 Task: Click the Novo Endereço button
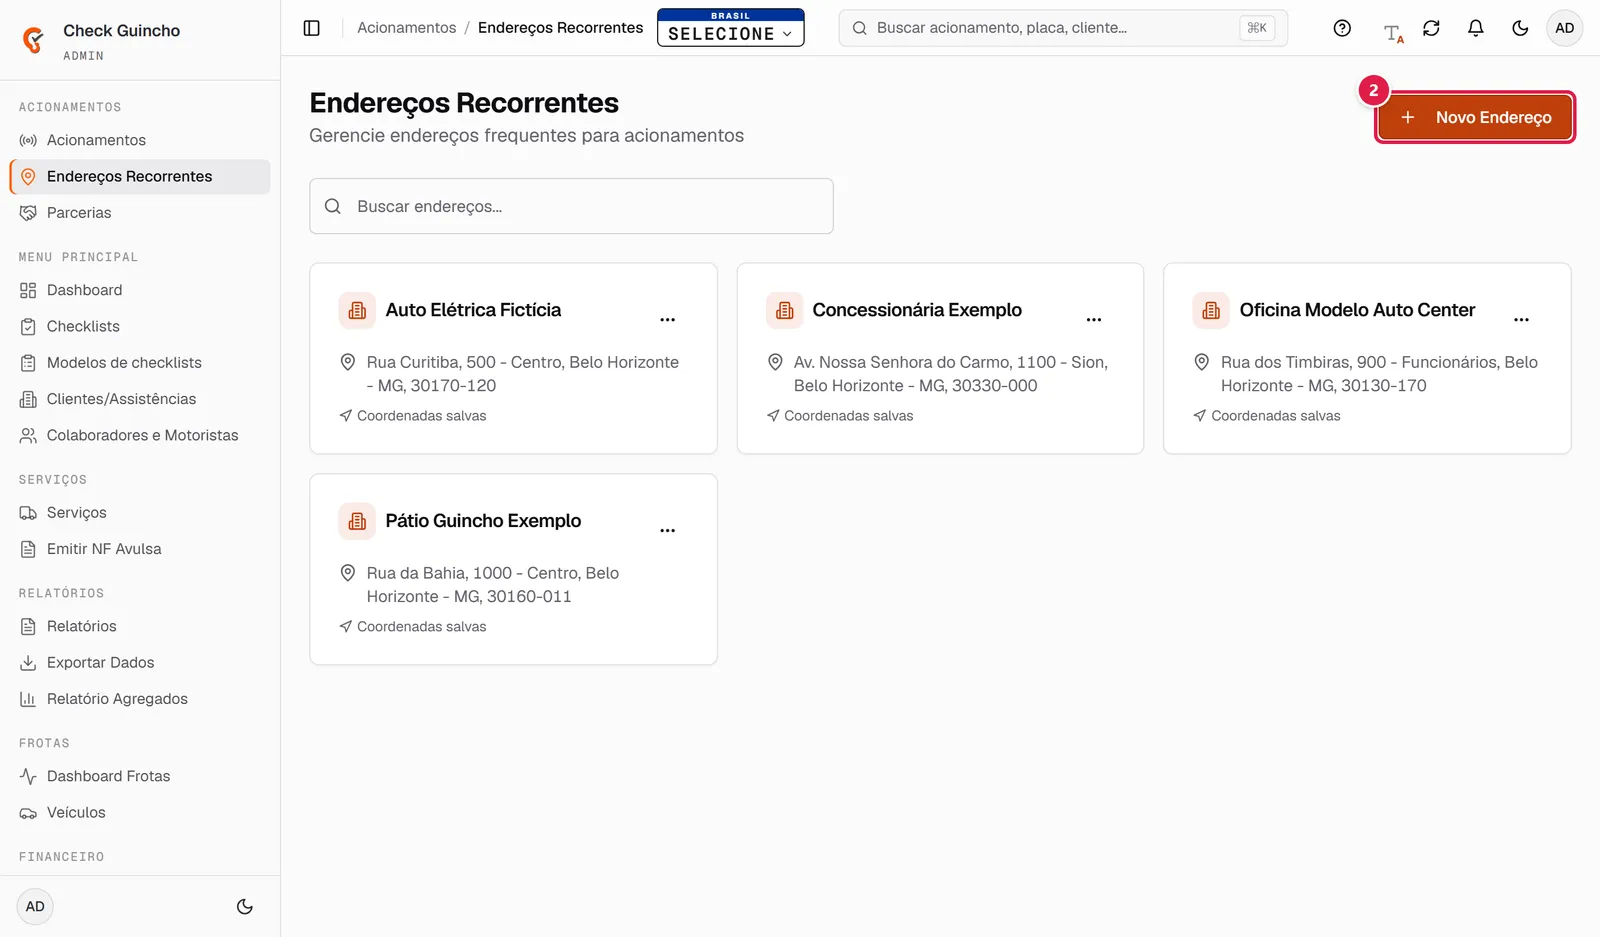[x=1475, y=117]
